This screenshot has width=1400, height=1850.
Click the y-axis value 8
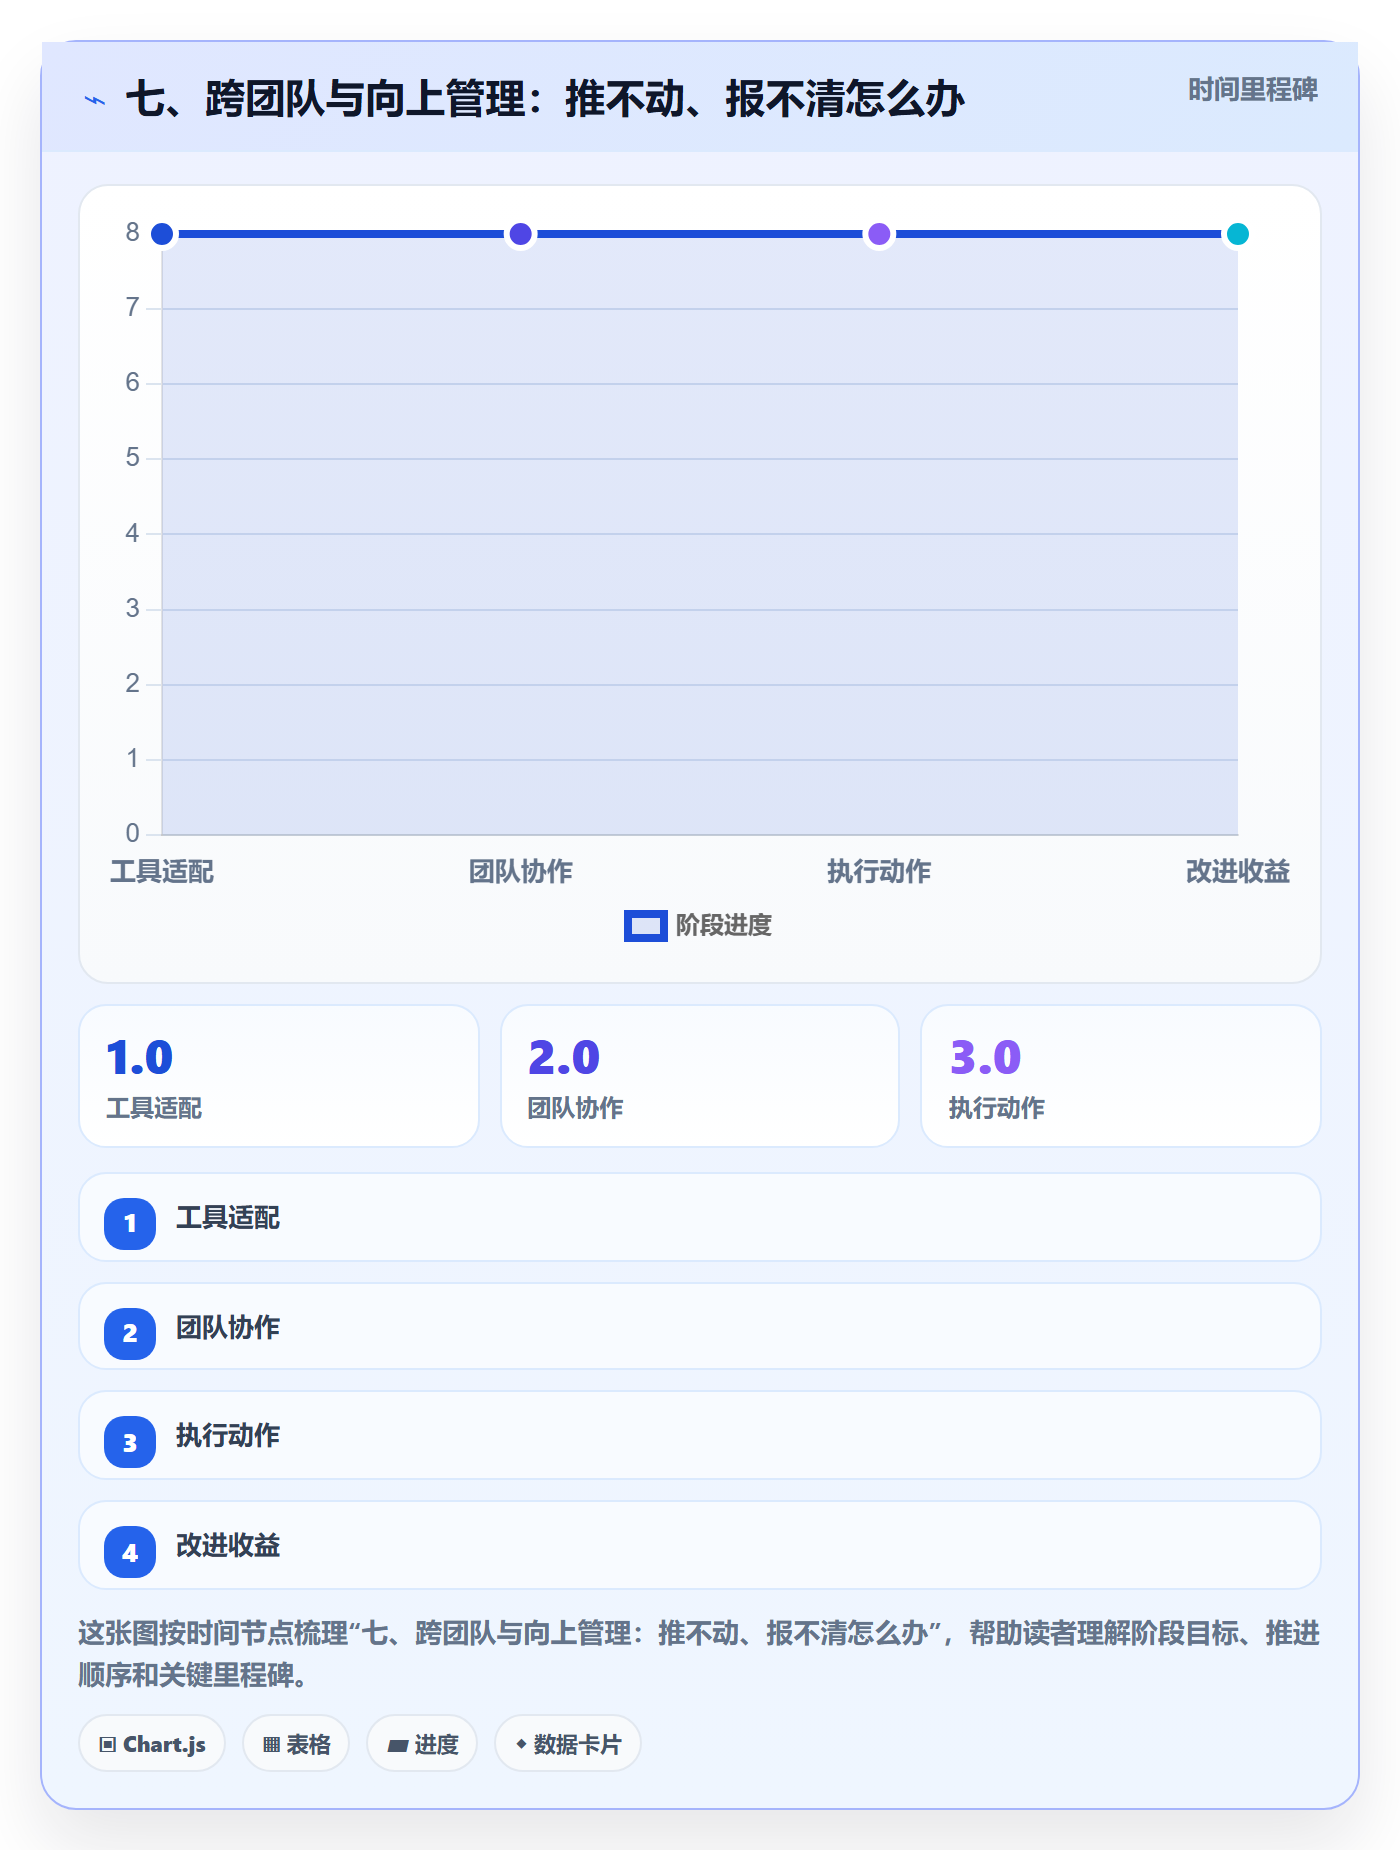[x=132, y=233]
